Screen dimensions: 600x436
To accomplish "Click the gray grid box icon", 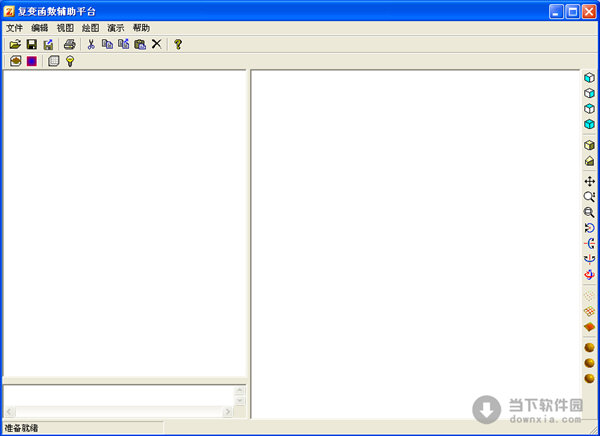I will click(x=54, y=61).
